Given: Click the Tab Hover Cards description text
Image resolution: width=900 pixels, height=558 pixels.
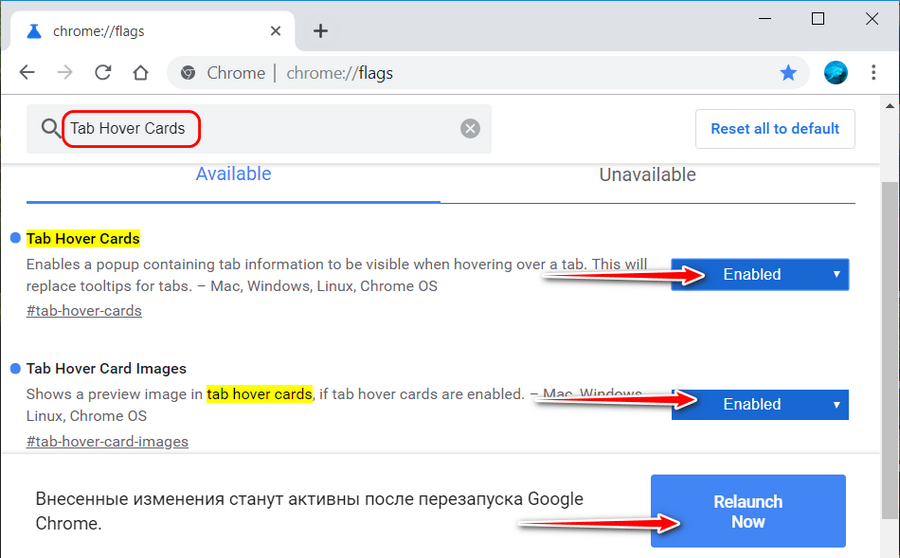Looking at the screenshot, I should pos(336,275).
